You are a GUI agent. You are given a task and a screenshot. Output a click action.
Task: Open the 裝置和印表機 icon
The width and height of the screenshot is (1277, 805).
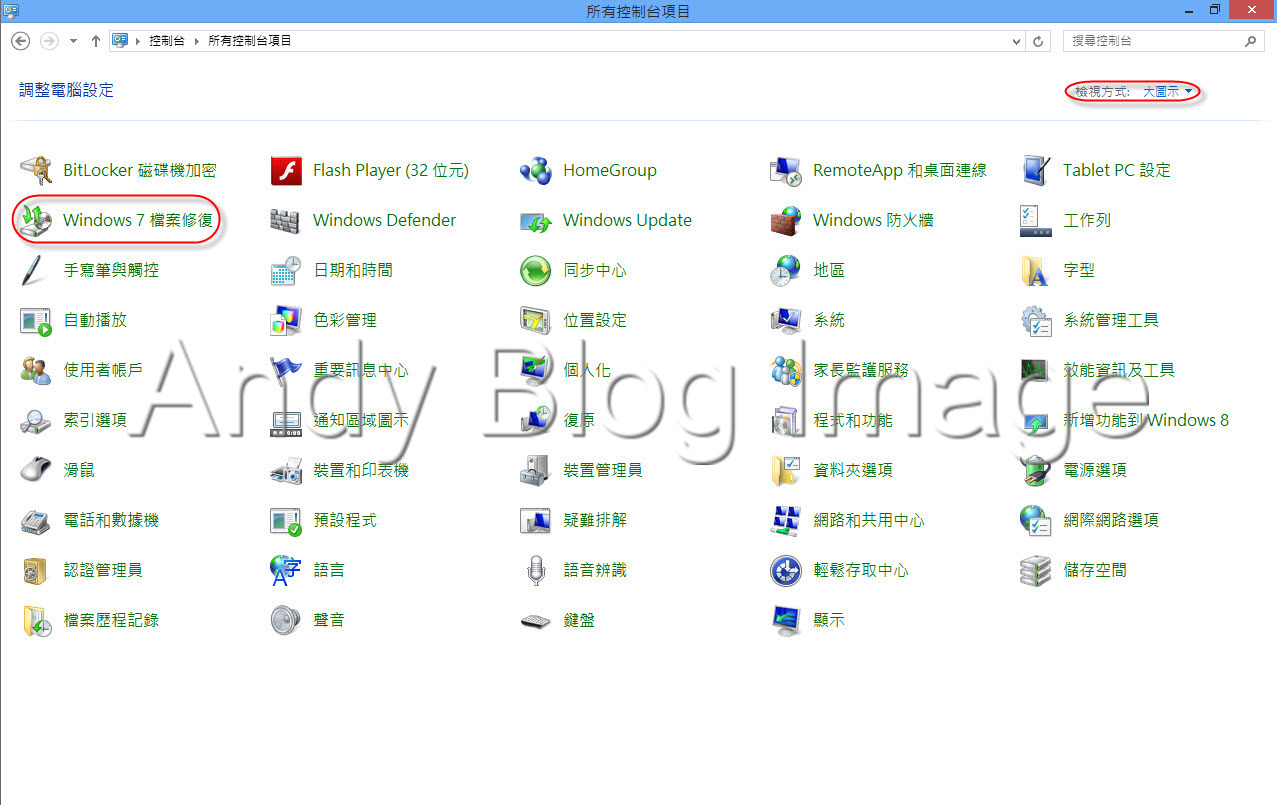pyautogui.click(x=286, y=470)
